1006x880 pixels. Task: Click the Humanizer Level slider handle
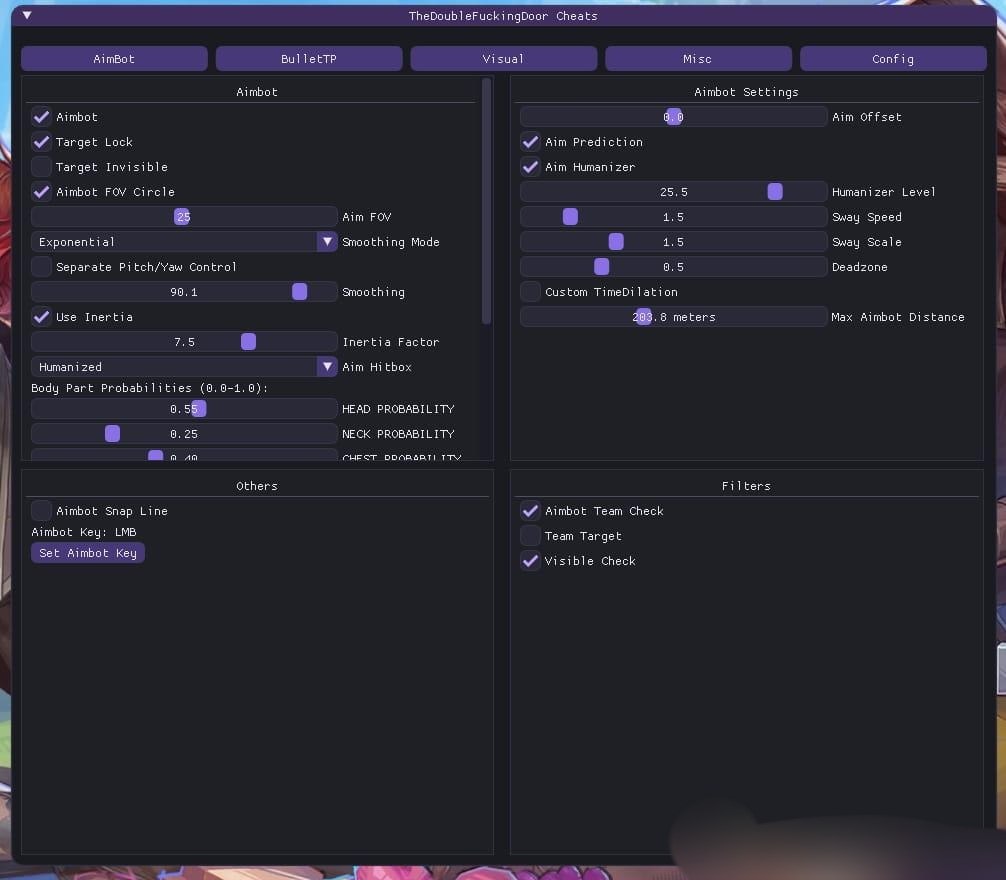[775, 192]
